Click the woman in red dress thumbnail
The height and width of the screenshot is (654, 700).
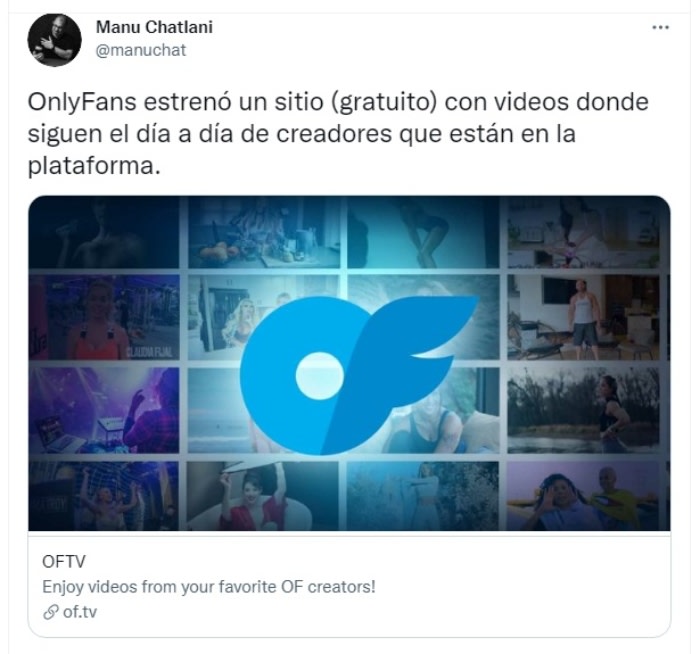click(x=262, y=496)
